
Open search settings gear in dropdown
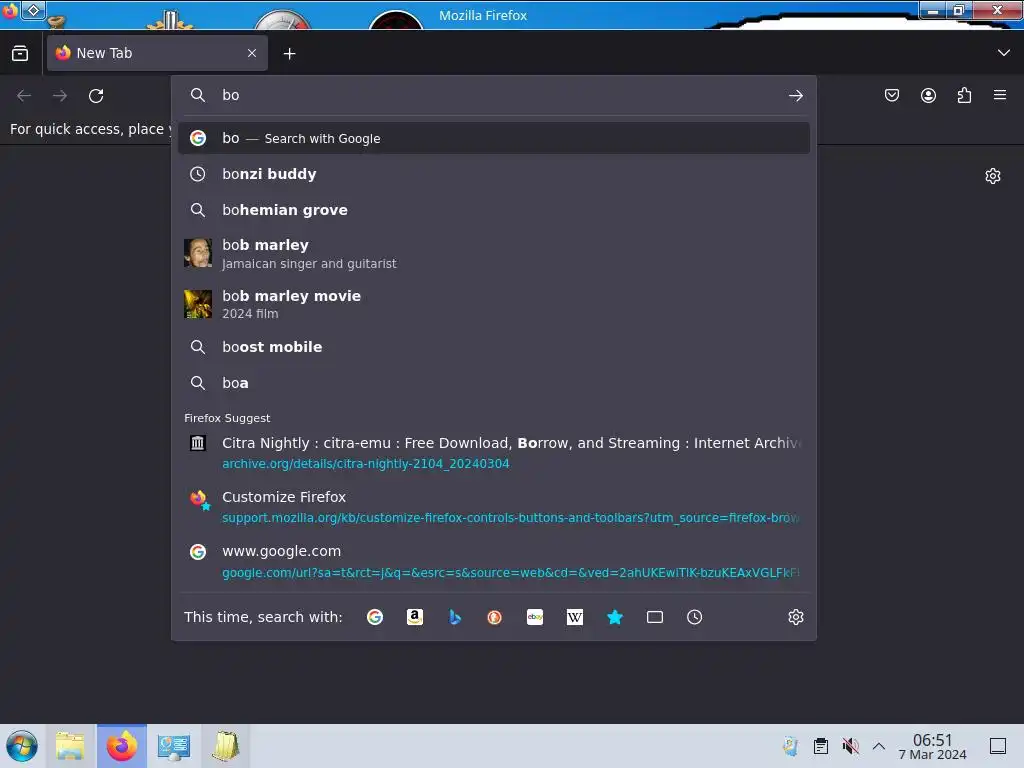(x=795, y=617)
